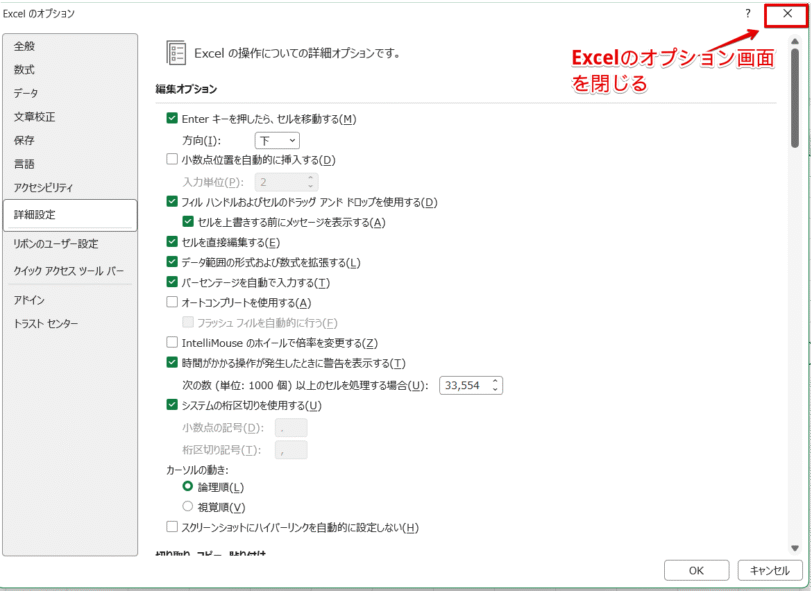The height and width of the screenshot is (591, 812).
Task: Enable スクリーンショットにハイパーリンク checkbox
Action: pyautogui.click(x=172, y=527)
